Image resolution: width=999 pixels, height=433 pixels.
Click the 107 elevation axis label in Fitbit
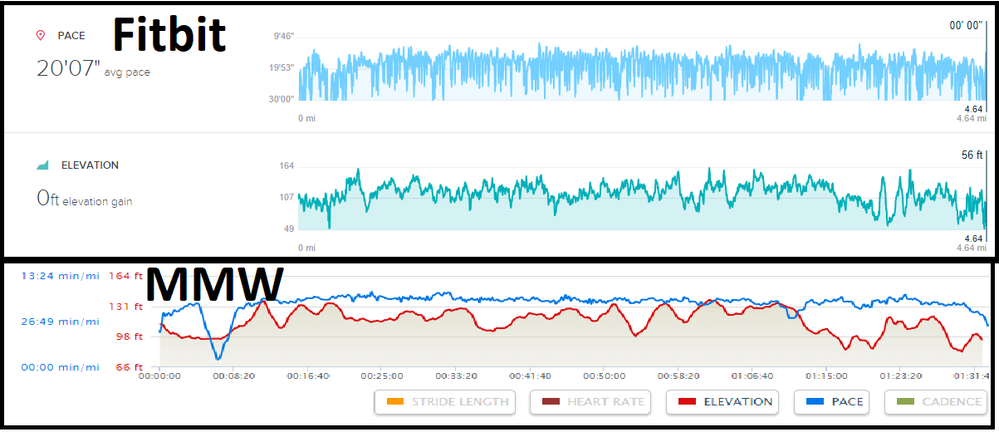[x=287, y=197]
